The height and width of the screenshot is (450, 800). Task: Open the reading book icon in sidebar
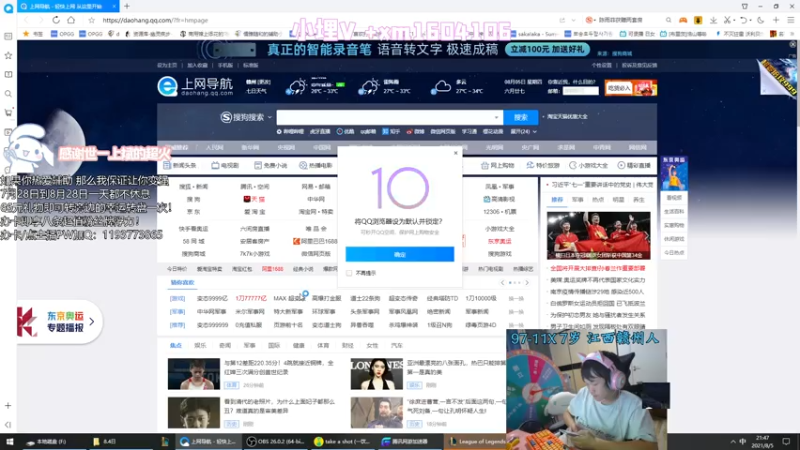point(8,74)
